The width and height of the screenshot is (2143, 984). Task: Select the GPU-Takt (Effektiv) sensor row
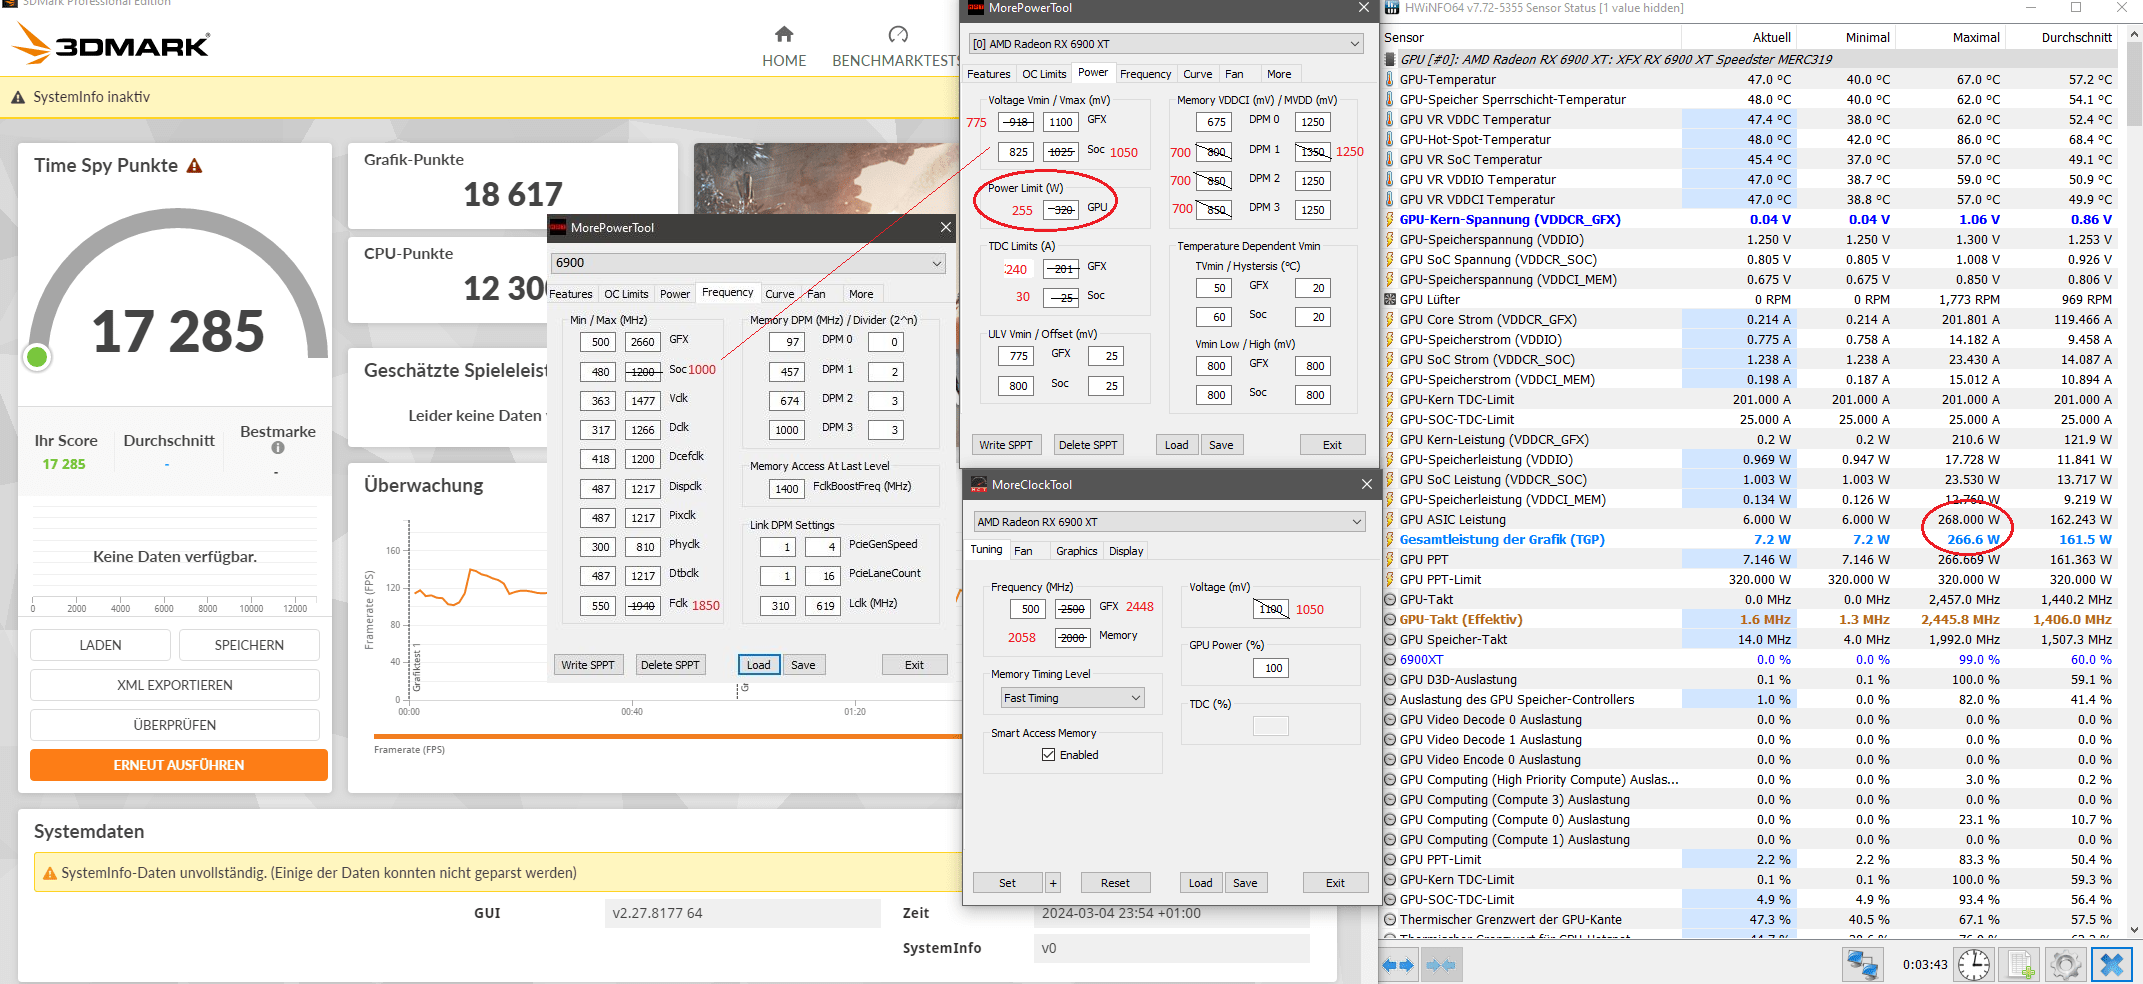[x=1751, y=620]
